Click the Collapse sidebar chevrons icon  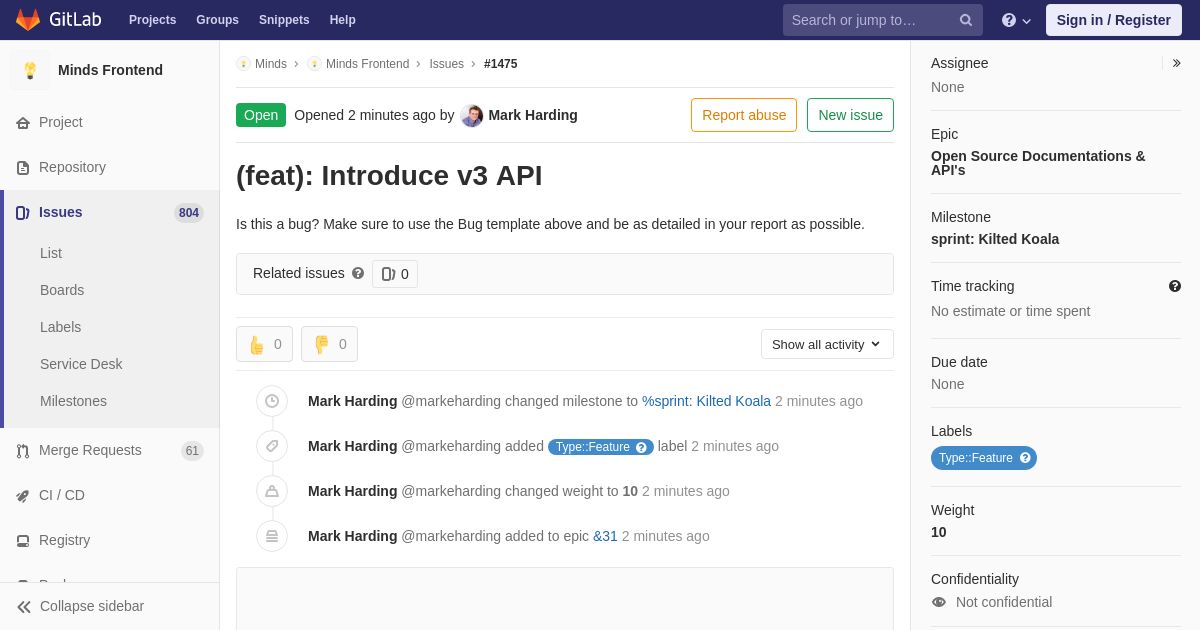24,607
